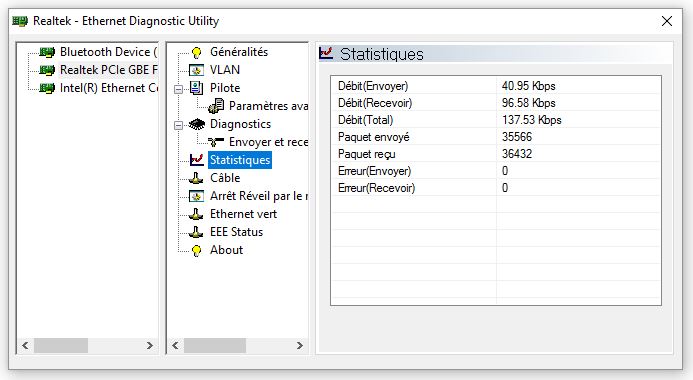
Task: Click the Erreur(Envoyer) value 0
Action: (505, 171)
